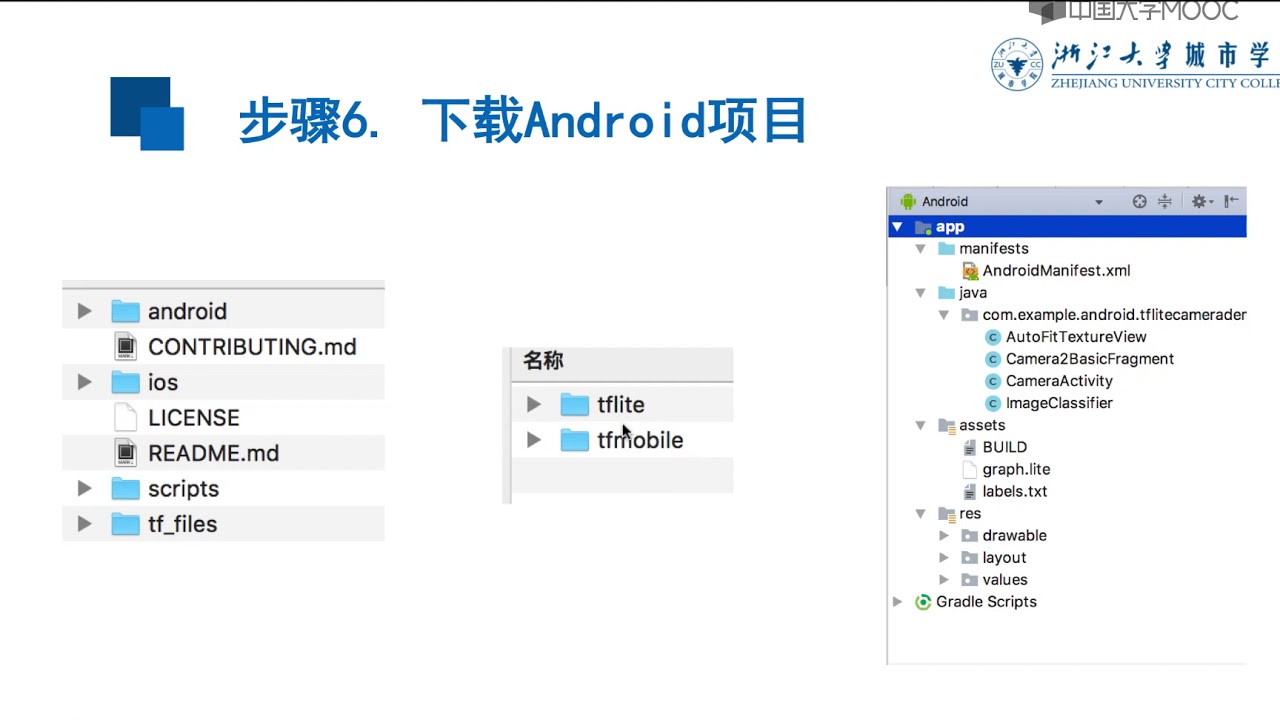The height and width of the screenshot is (720, 1280).
Task: Collapse the manifests folder
Action: 921,249
